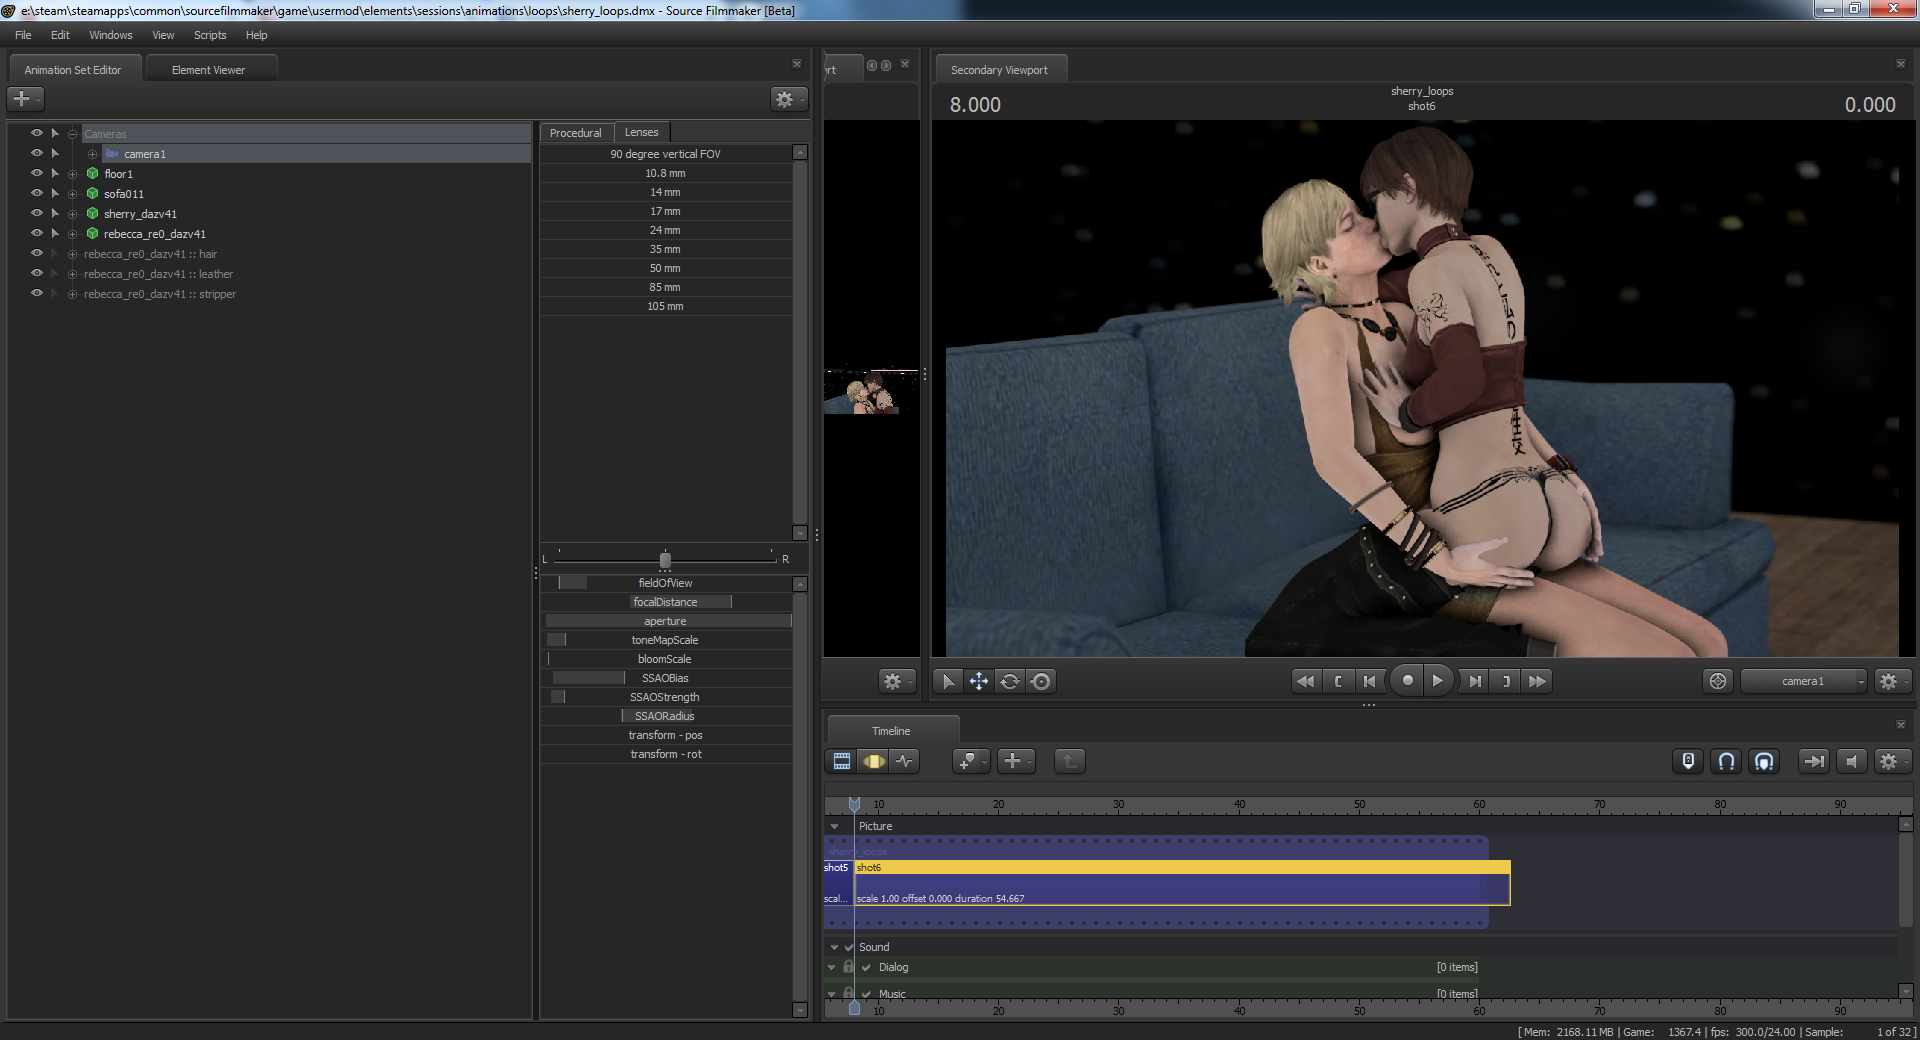Play the sherry_loops sequence

tap(1437, 681)
